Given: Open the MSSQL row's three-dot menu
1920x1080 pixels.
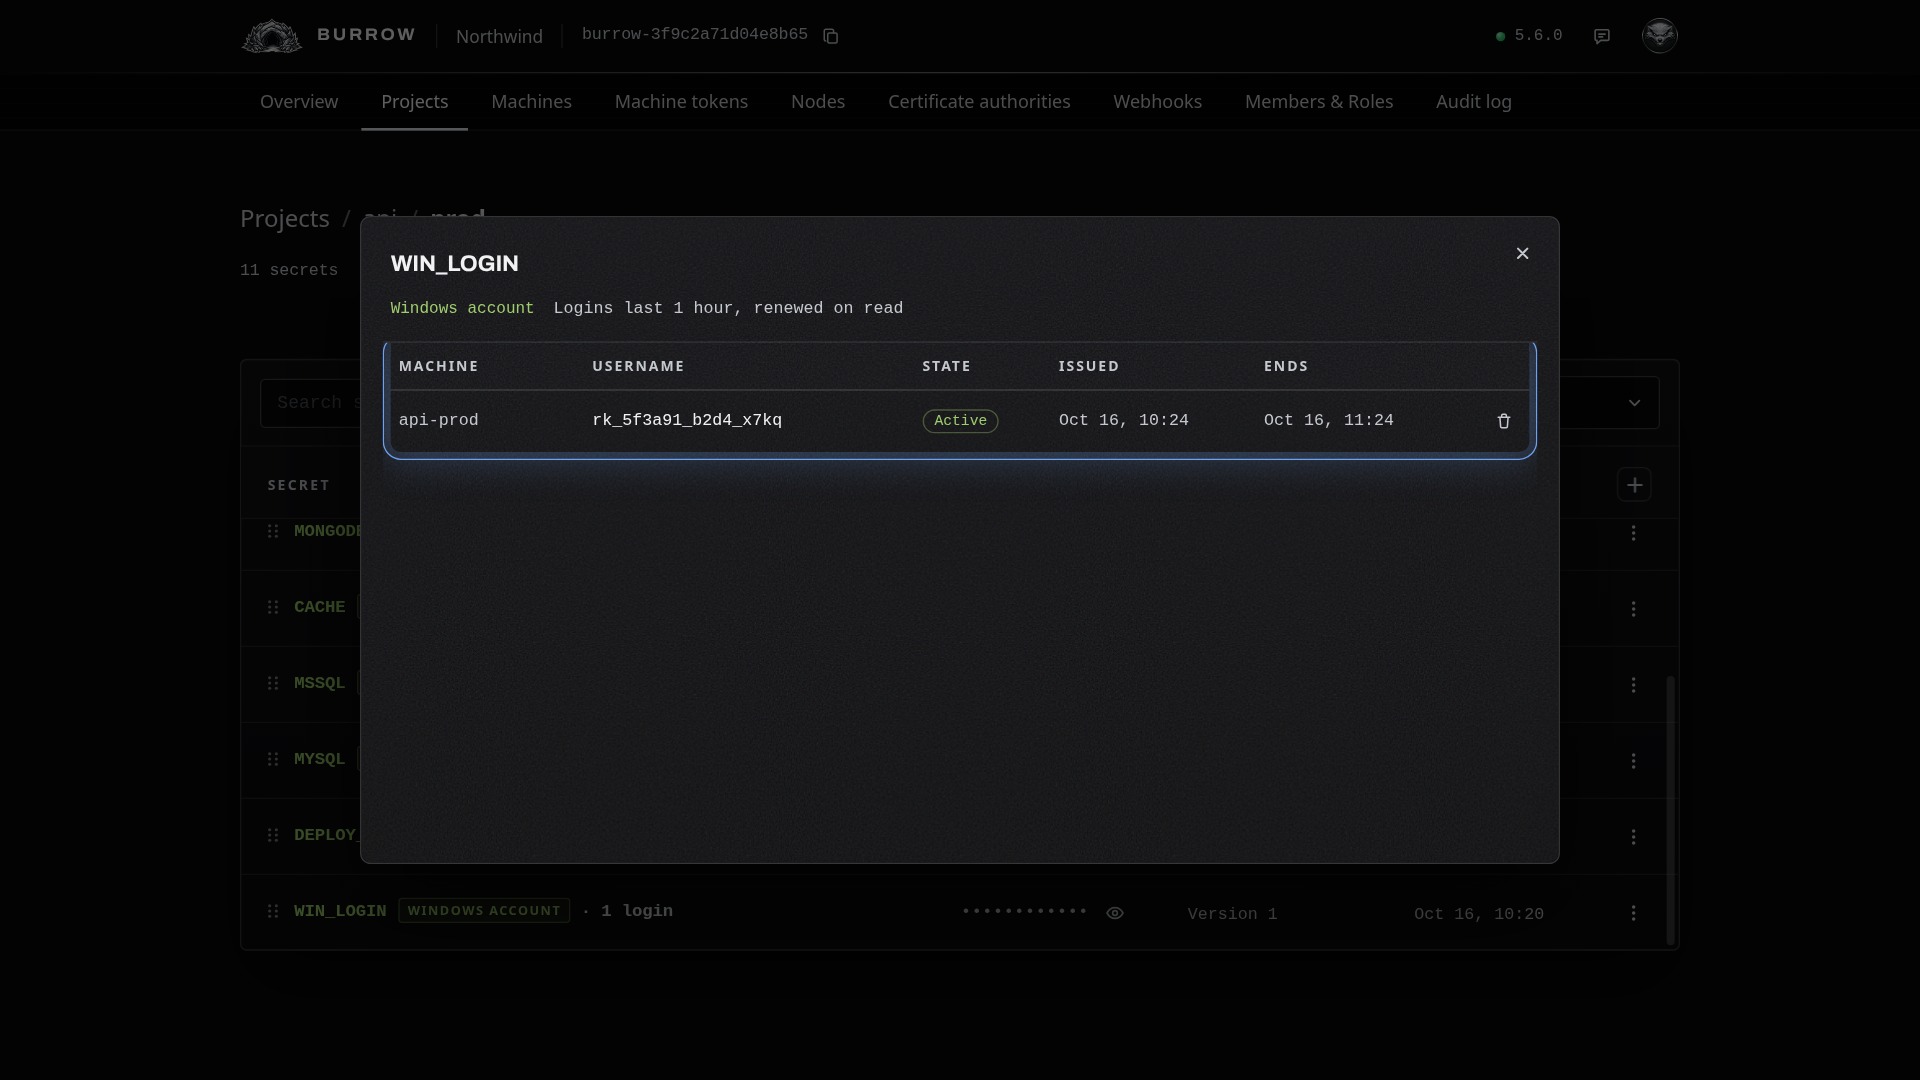Looking at the screenshot, I should 1633,685.
